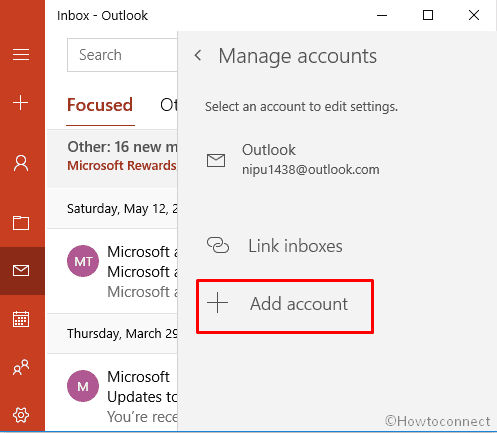The width and height of the screenshot is (497, 433).
Task: Select the Focused inbox tab
Action: click(100, 105)
